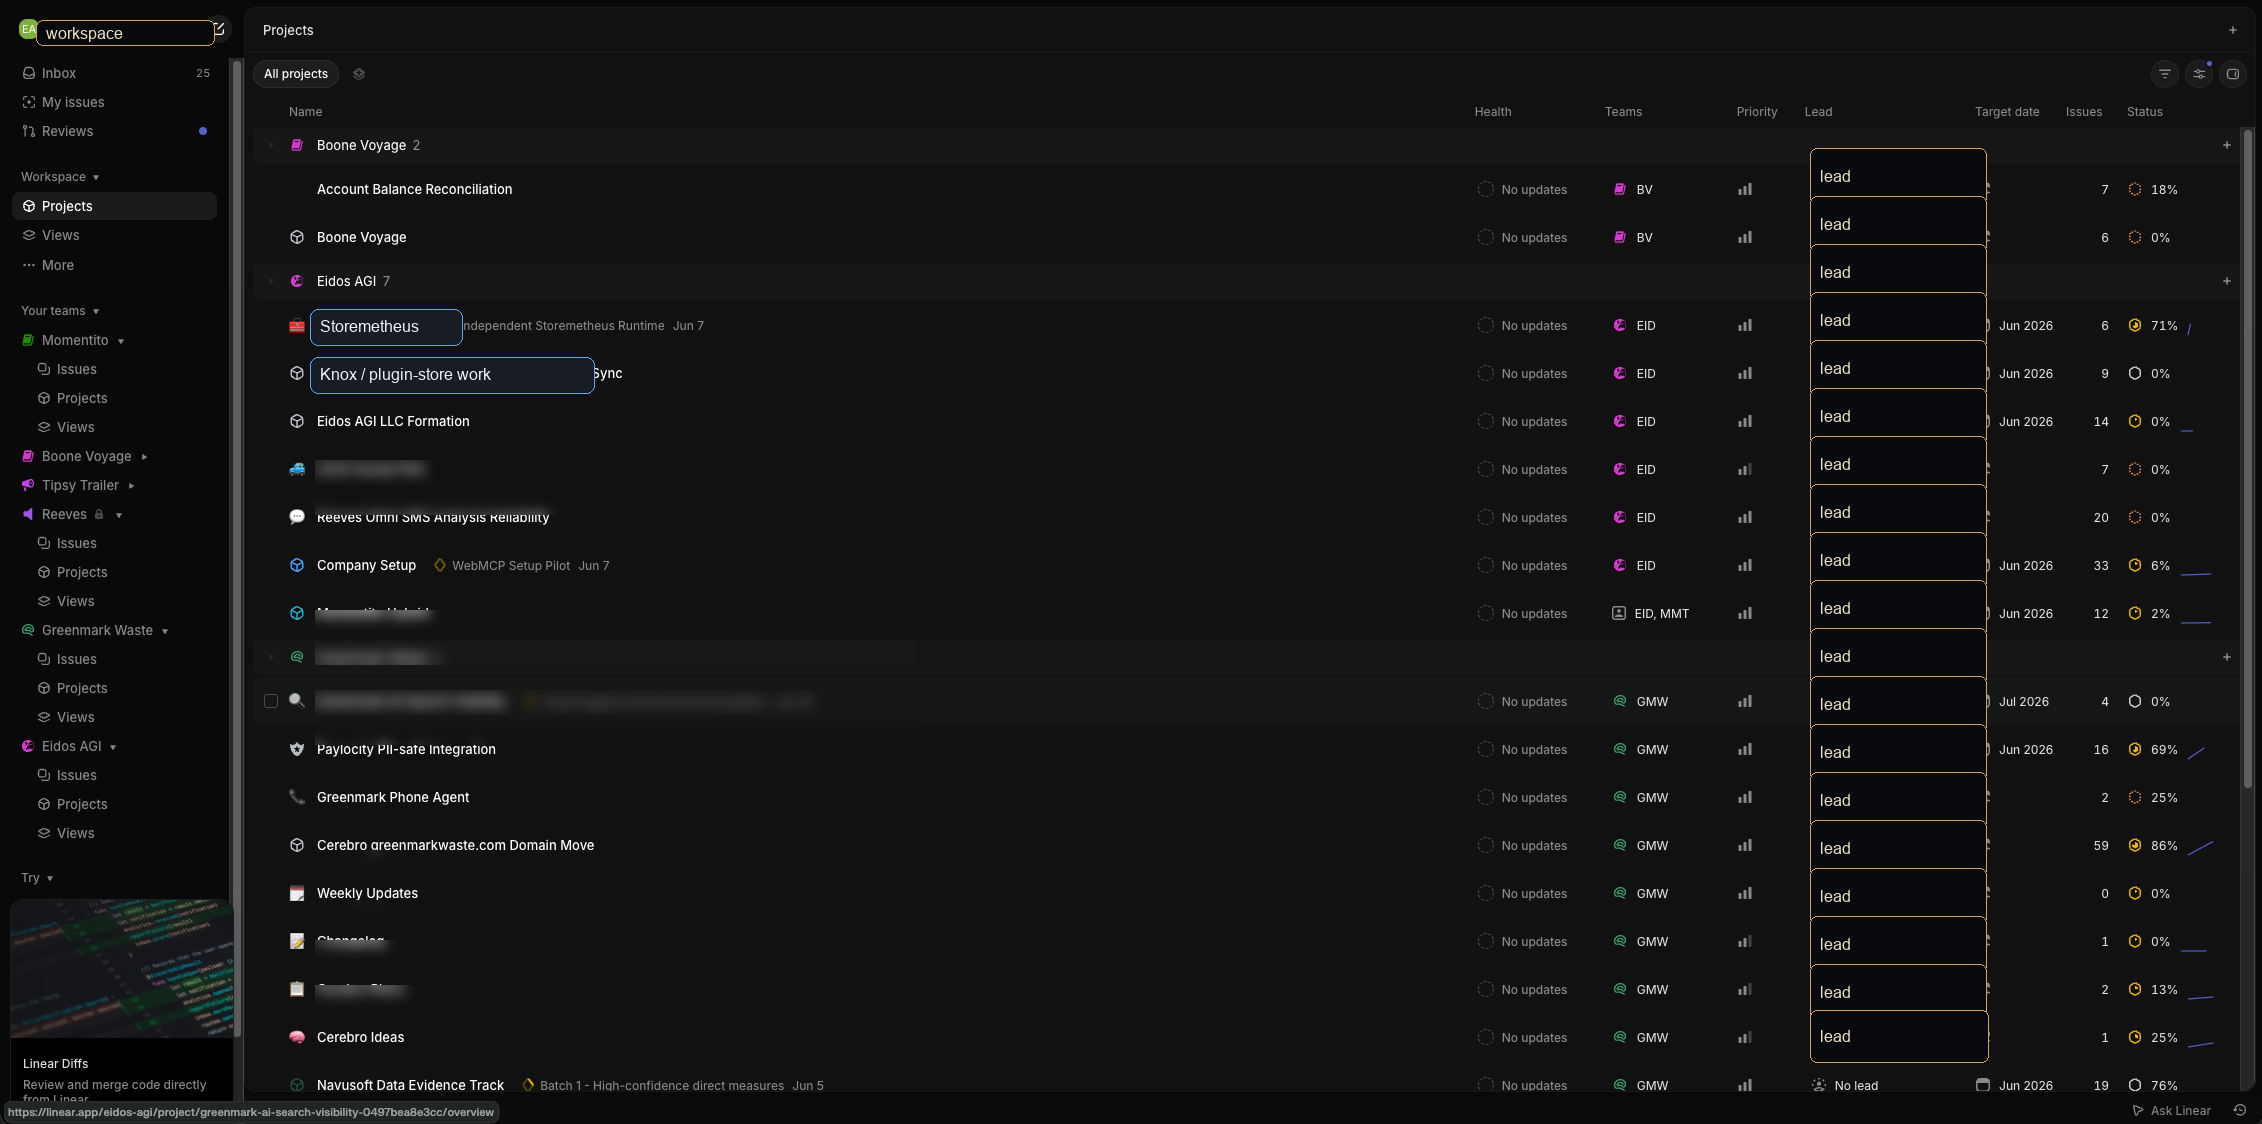Open the 86% status of Cerebro Domain Move
2262x1124 pixels.
coord(2153,845)
